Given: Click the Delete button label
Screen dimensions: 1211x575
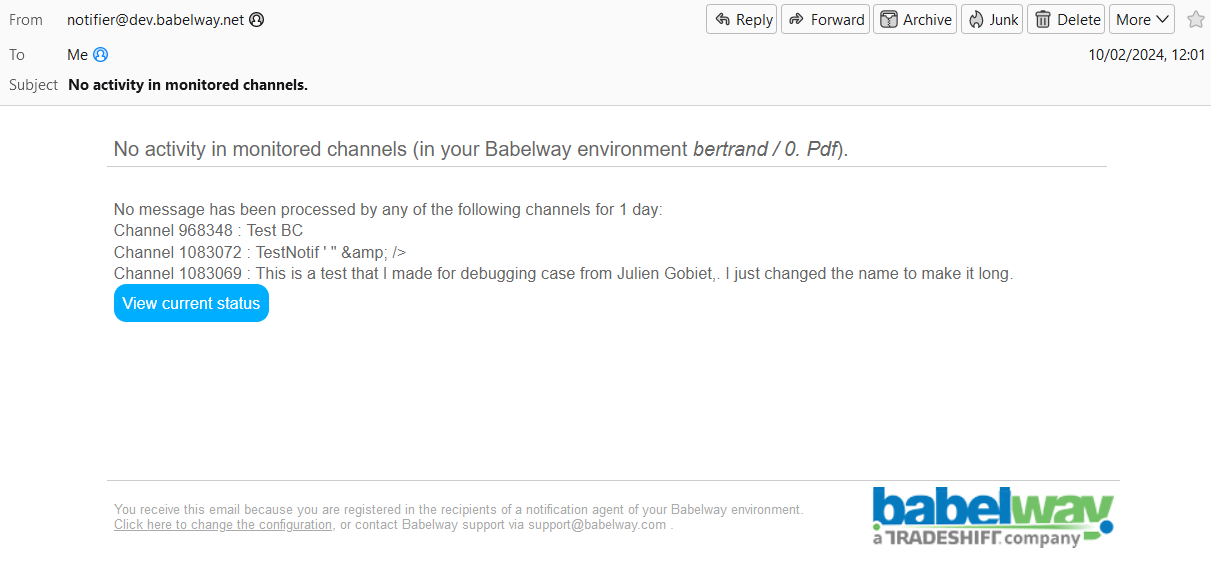Looking at the screenshot, I should 1079,19.
